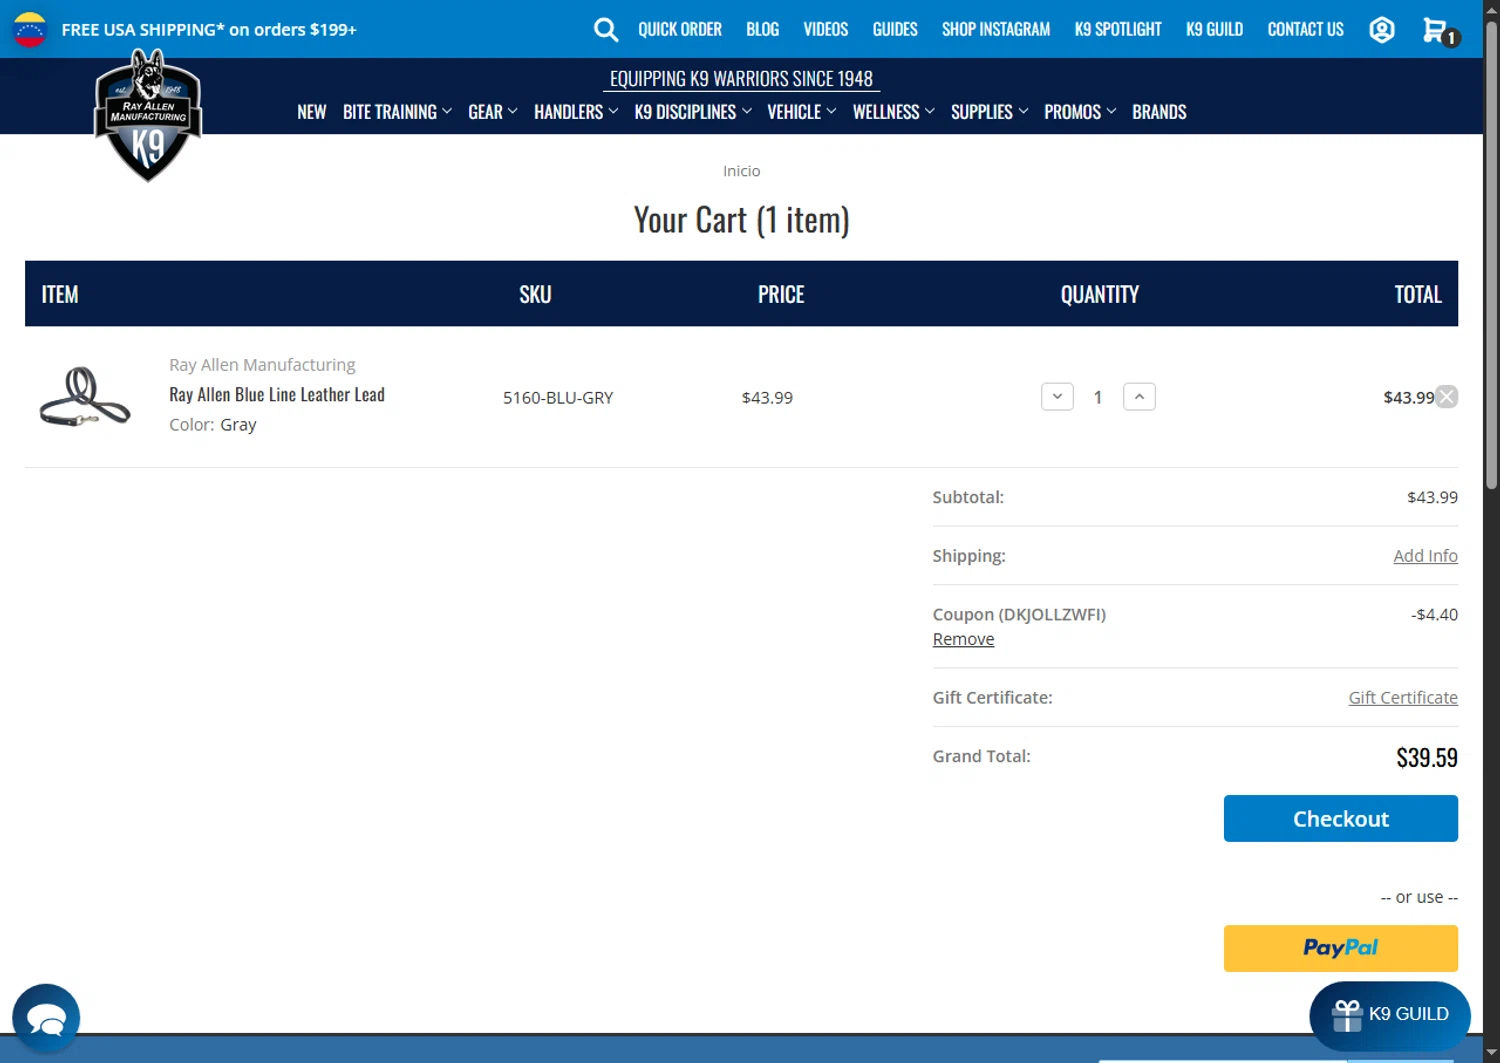Expand the Supplies dropdown menu
Viewport: 1500px width, 1063px height.
coord(990,112)
